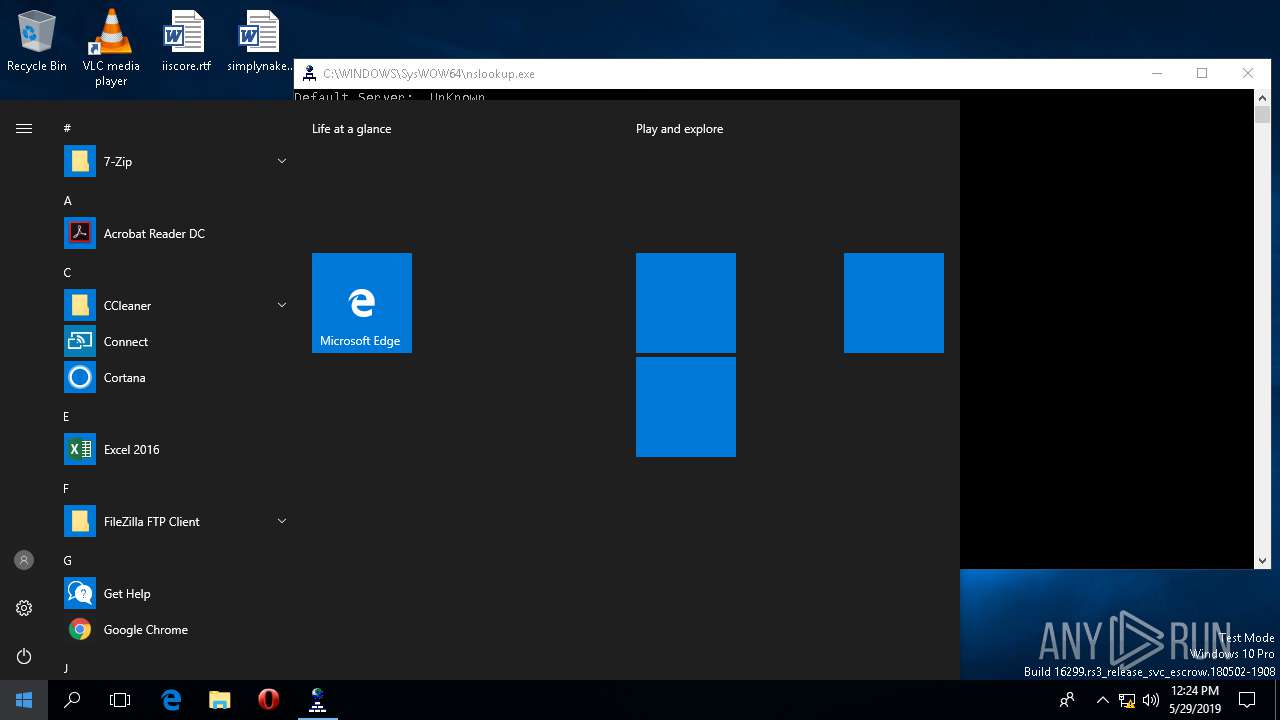1280x720 pixels.
Task: Click the 'C' letter group header
Action: [x=67, y=273]
